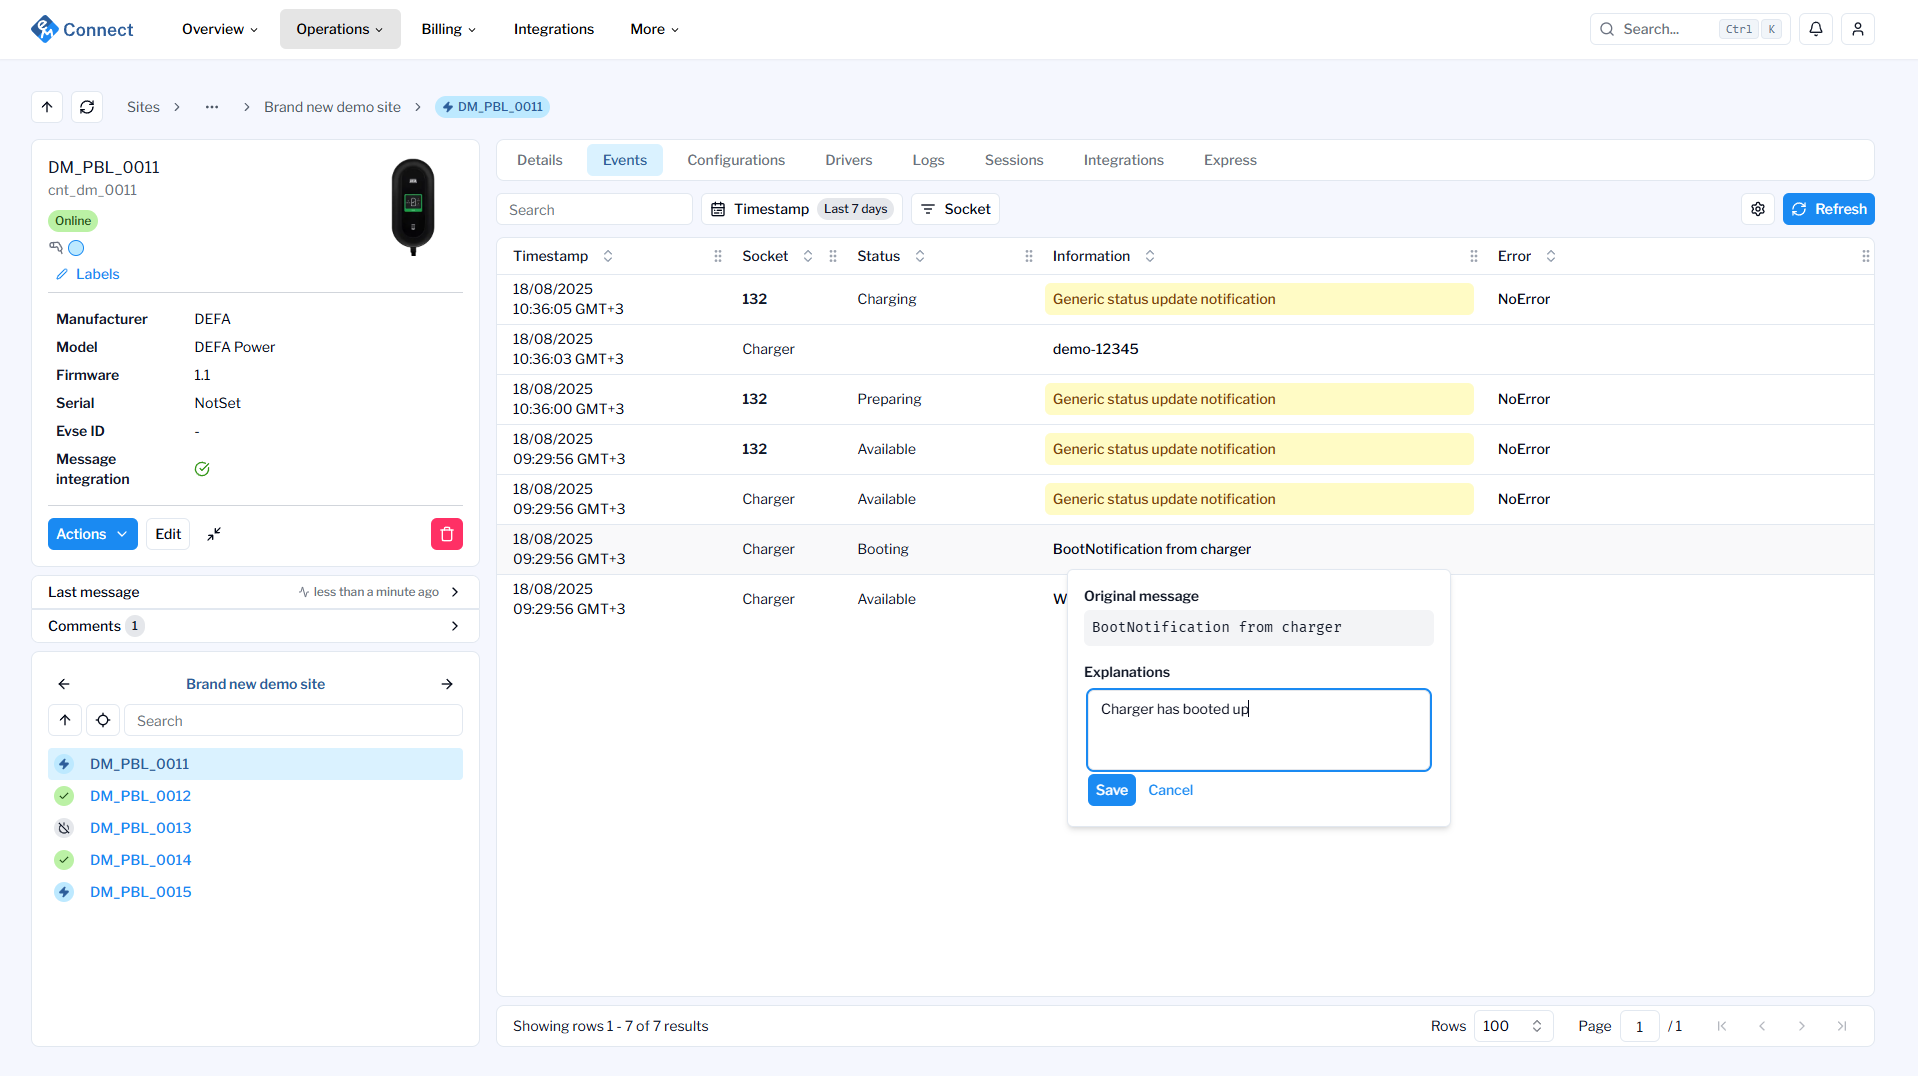This screenshot has height=1076, width=1918.
Task: Save the explanation text
Action: (x=1111, y=790)
